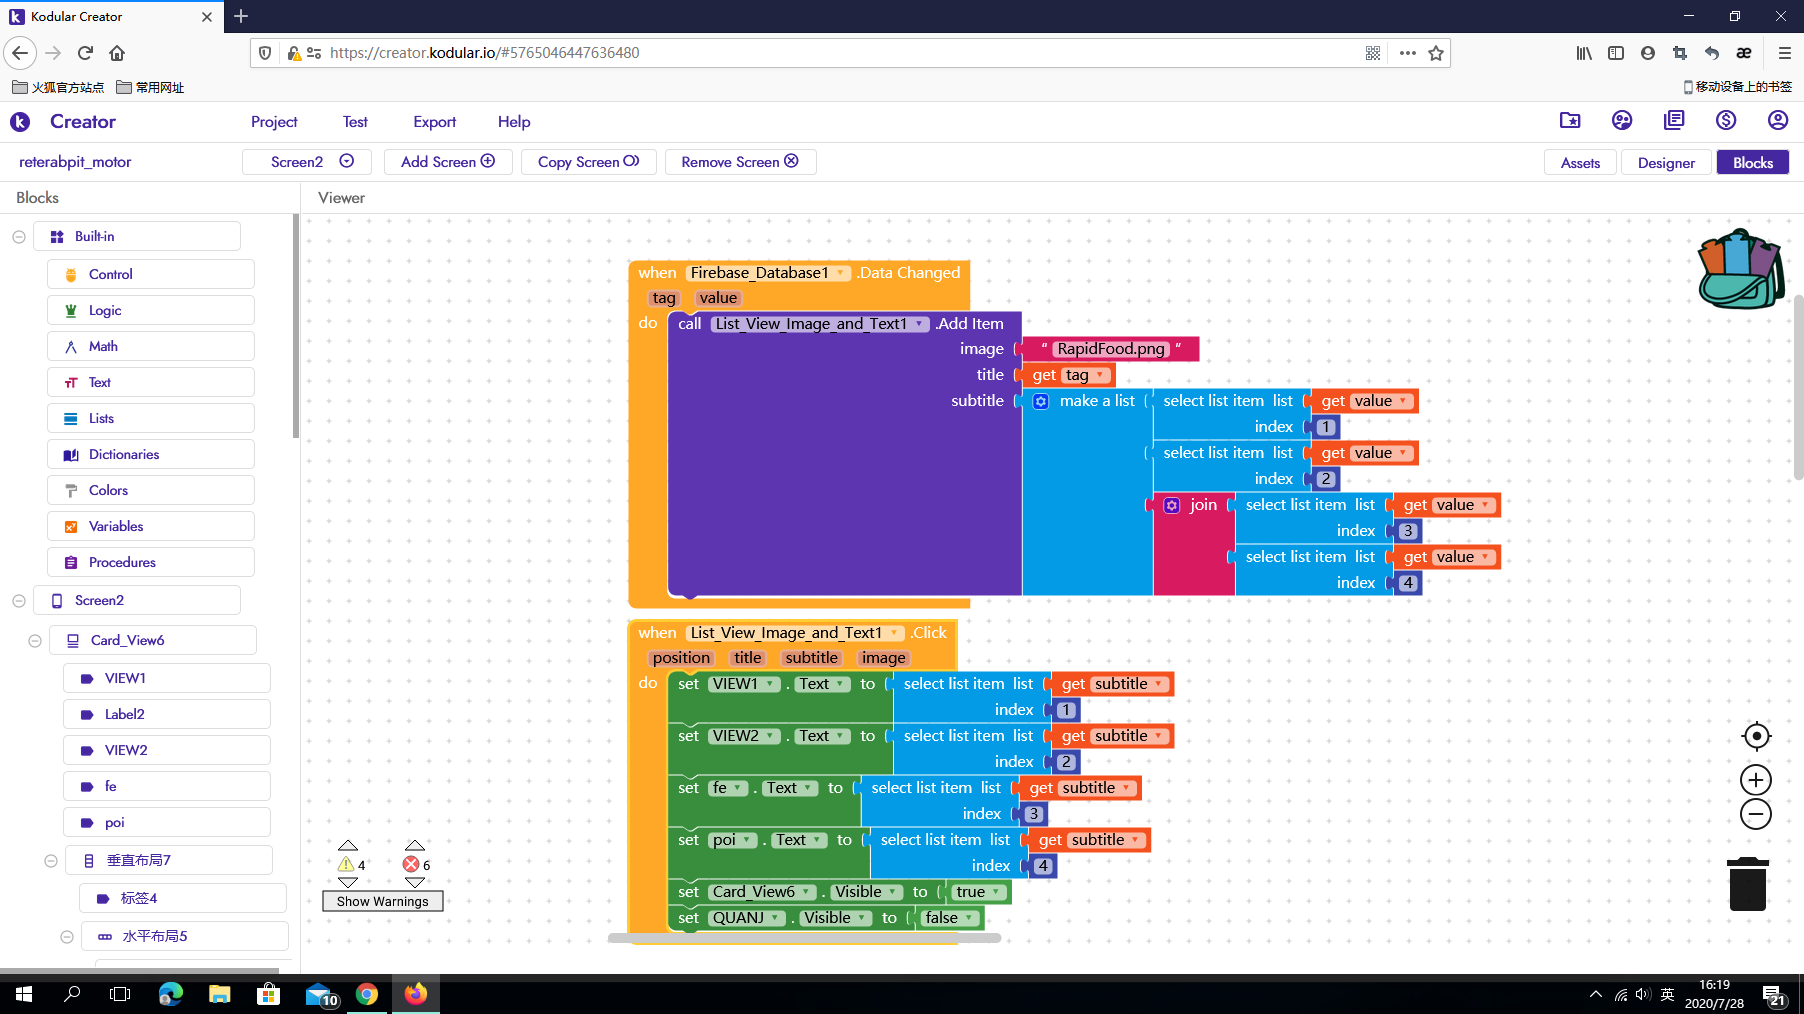Collapse the Built-in blocks category

pos(18,236)
